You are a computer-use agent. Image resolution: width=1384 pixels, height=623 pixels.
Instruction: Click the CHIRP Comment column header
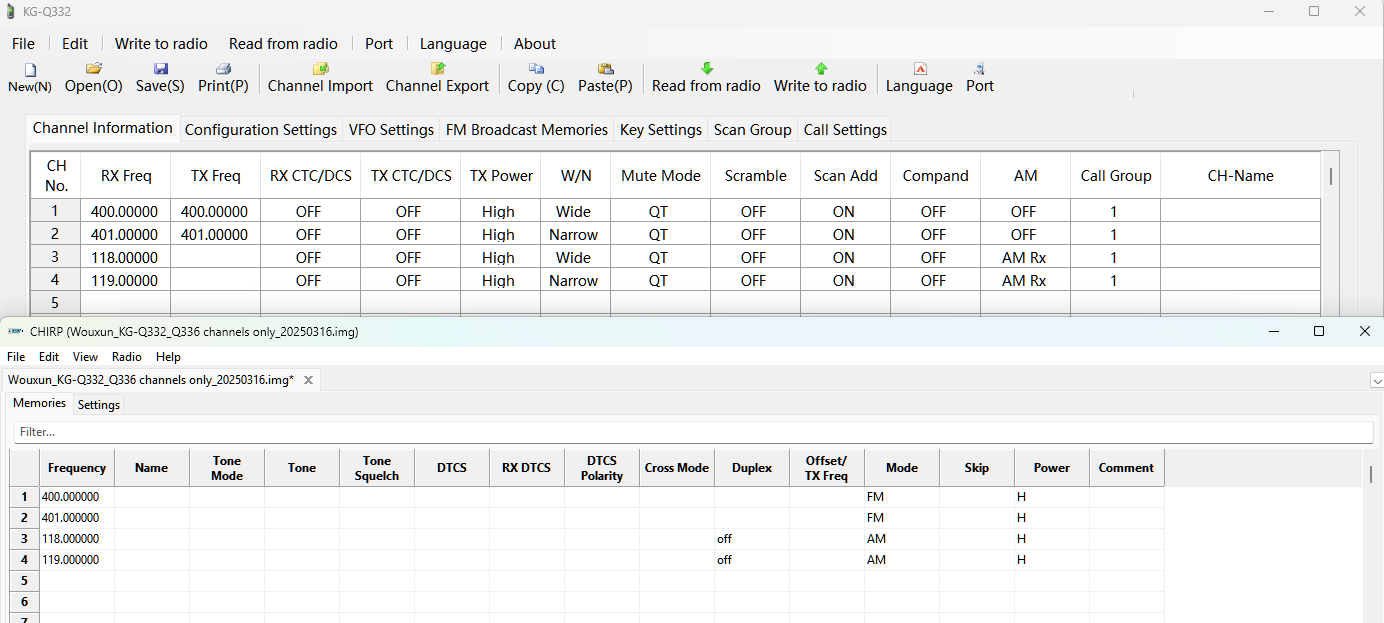(x=1127, y=468)
